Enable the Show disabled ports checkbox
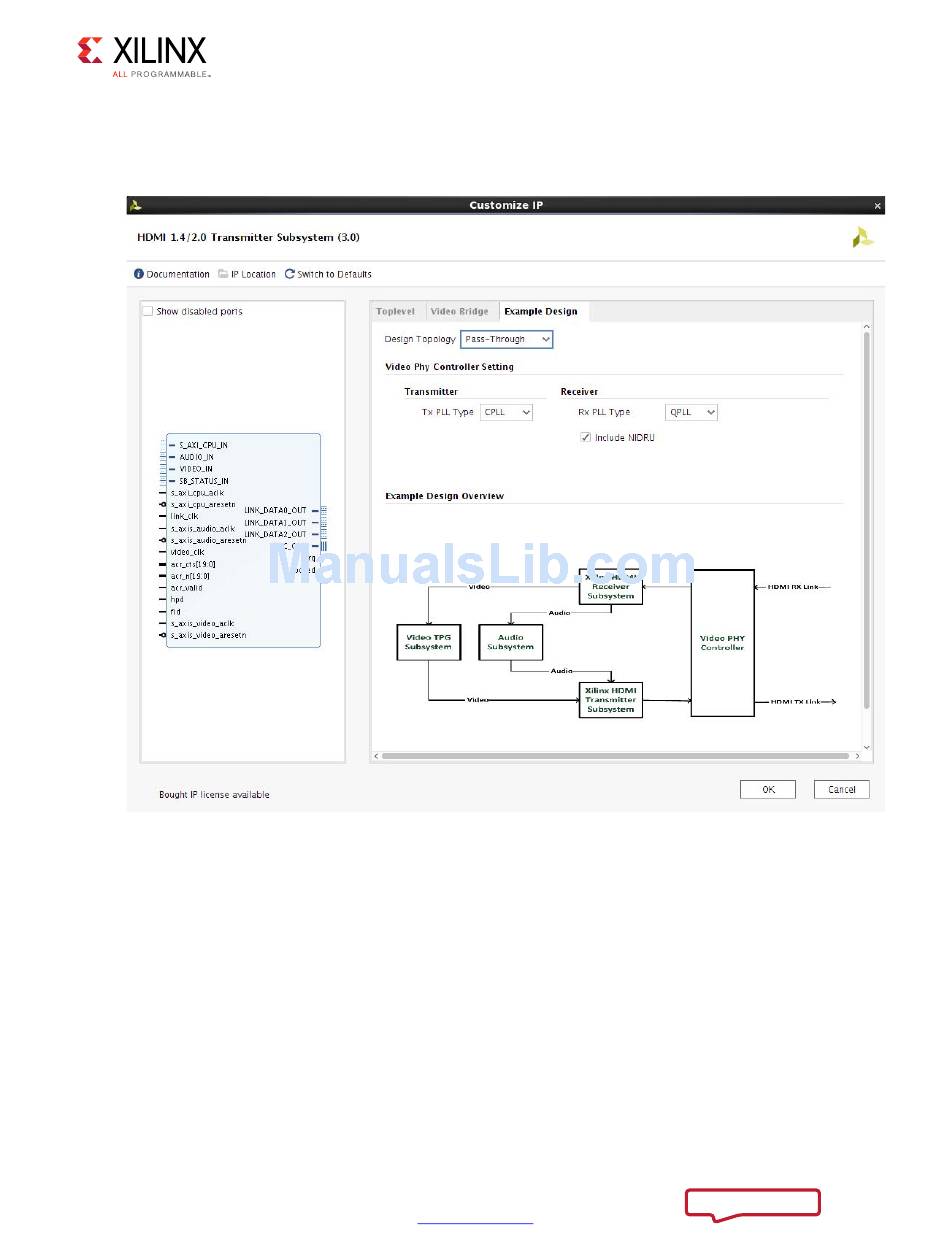The height and width of the screenshot is (1237, 950). pyautogui.click(x=148, y=311)
